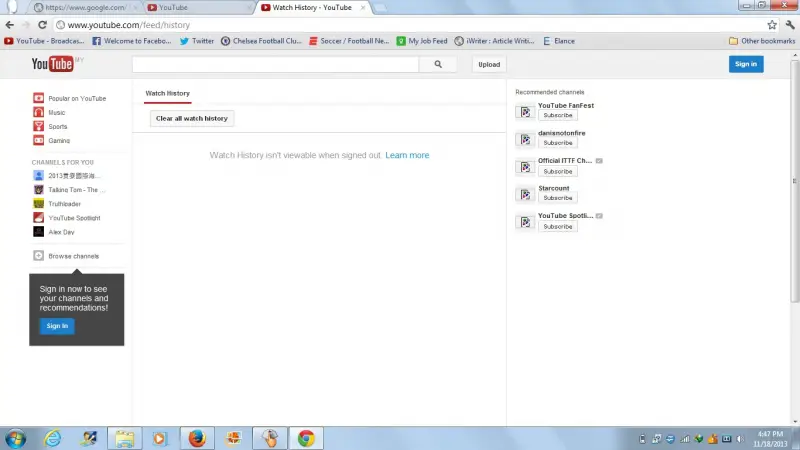
Task: Open Starcount channel thumbnail
Action: [525, 194]
